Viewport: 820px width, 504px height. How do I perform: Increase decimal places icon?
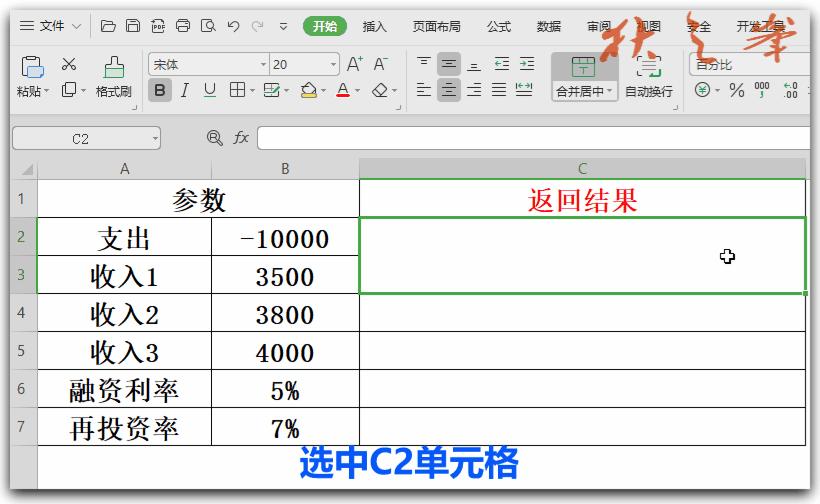point(790,90)
